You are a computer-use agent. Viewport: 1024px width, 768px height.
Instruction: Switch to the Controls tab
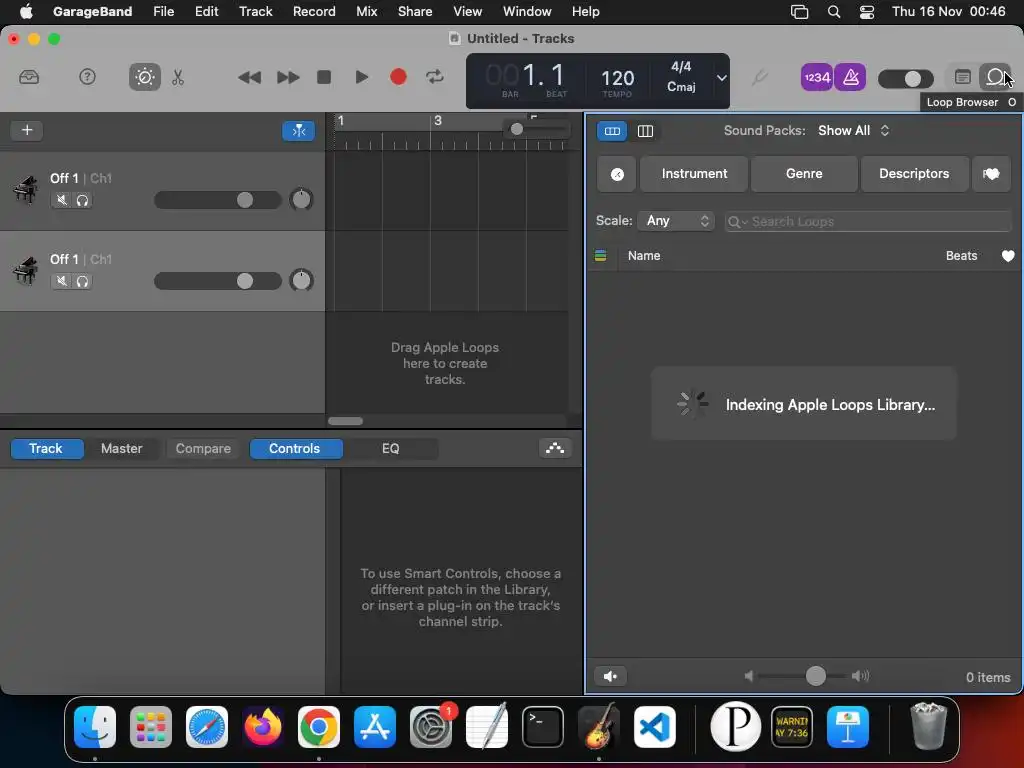click(295, 449)
